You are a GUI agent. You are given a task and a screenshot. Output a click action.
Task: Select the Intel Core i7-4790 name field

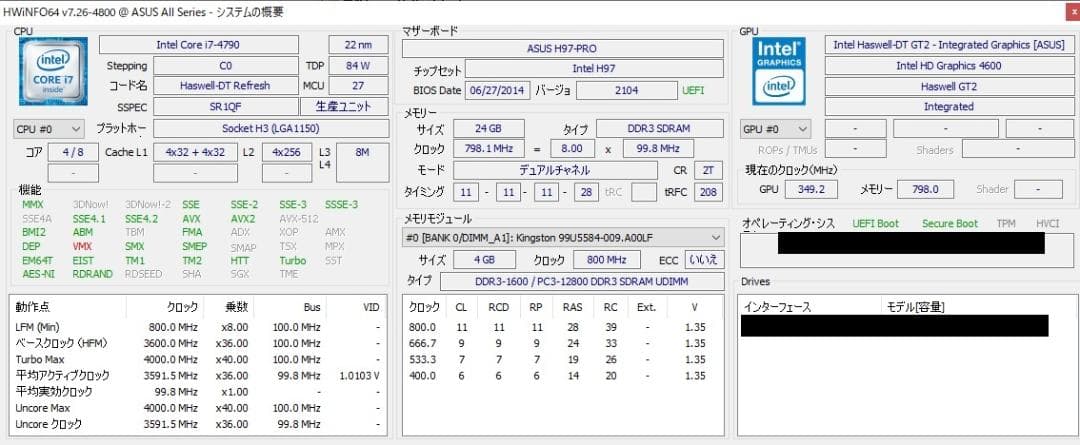(198, 45)
